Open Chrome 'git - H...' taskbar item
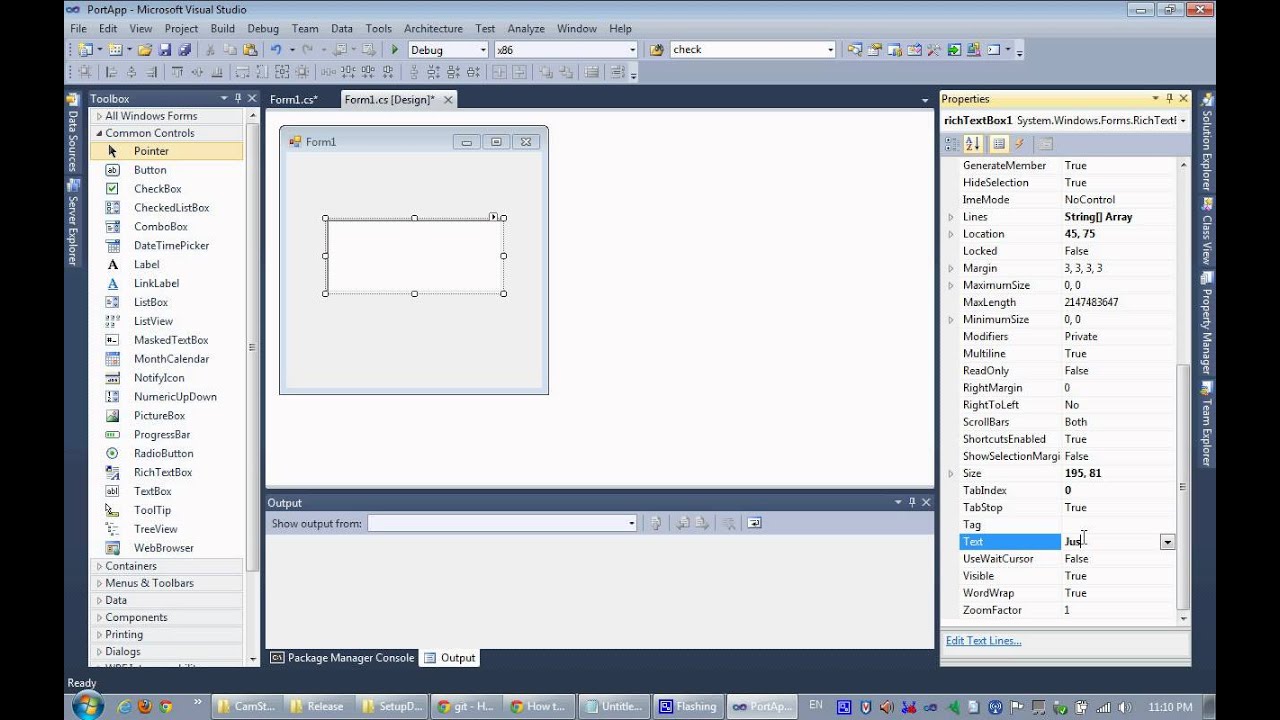 (x=465, y=706)
